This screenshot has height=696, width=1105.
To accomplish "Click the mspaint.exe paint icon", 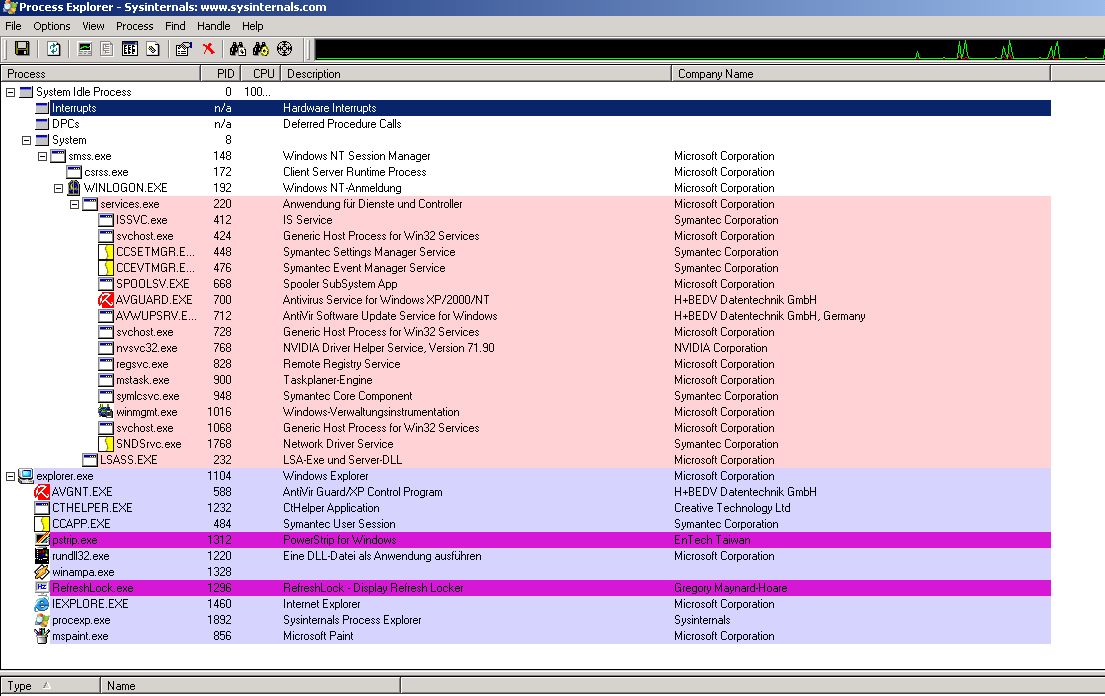I will [42, 636].
